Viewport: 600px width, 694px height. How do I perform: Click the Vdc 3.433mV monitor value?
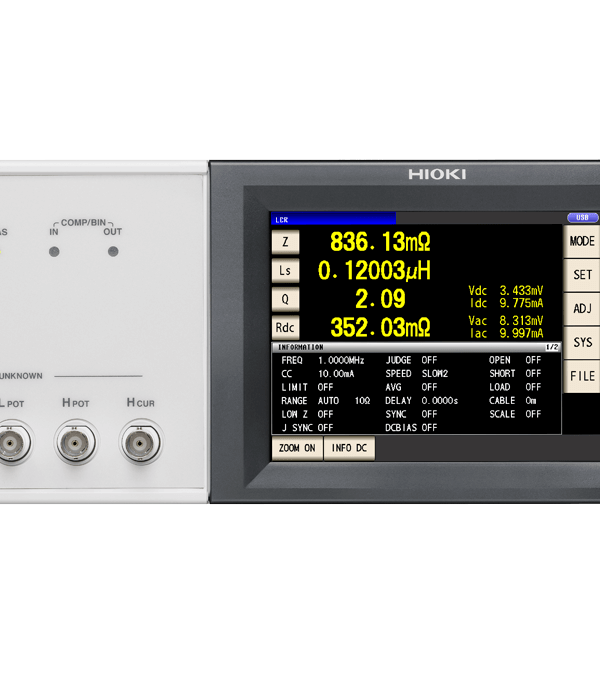[506, 291]
